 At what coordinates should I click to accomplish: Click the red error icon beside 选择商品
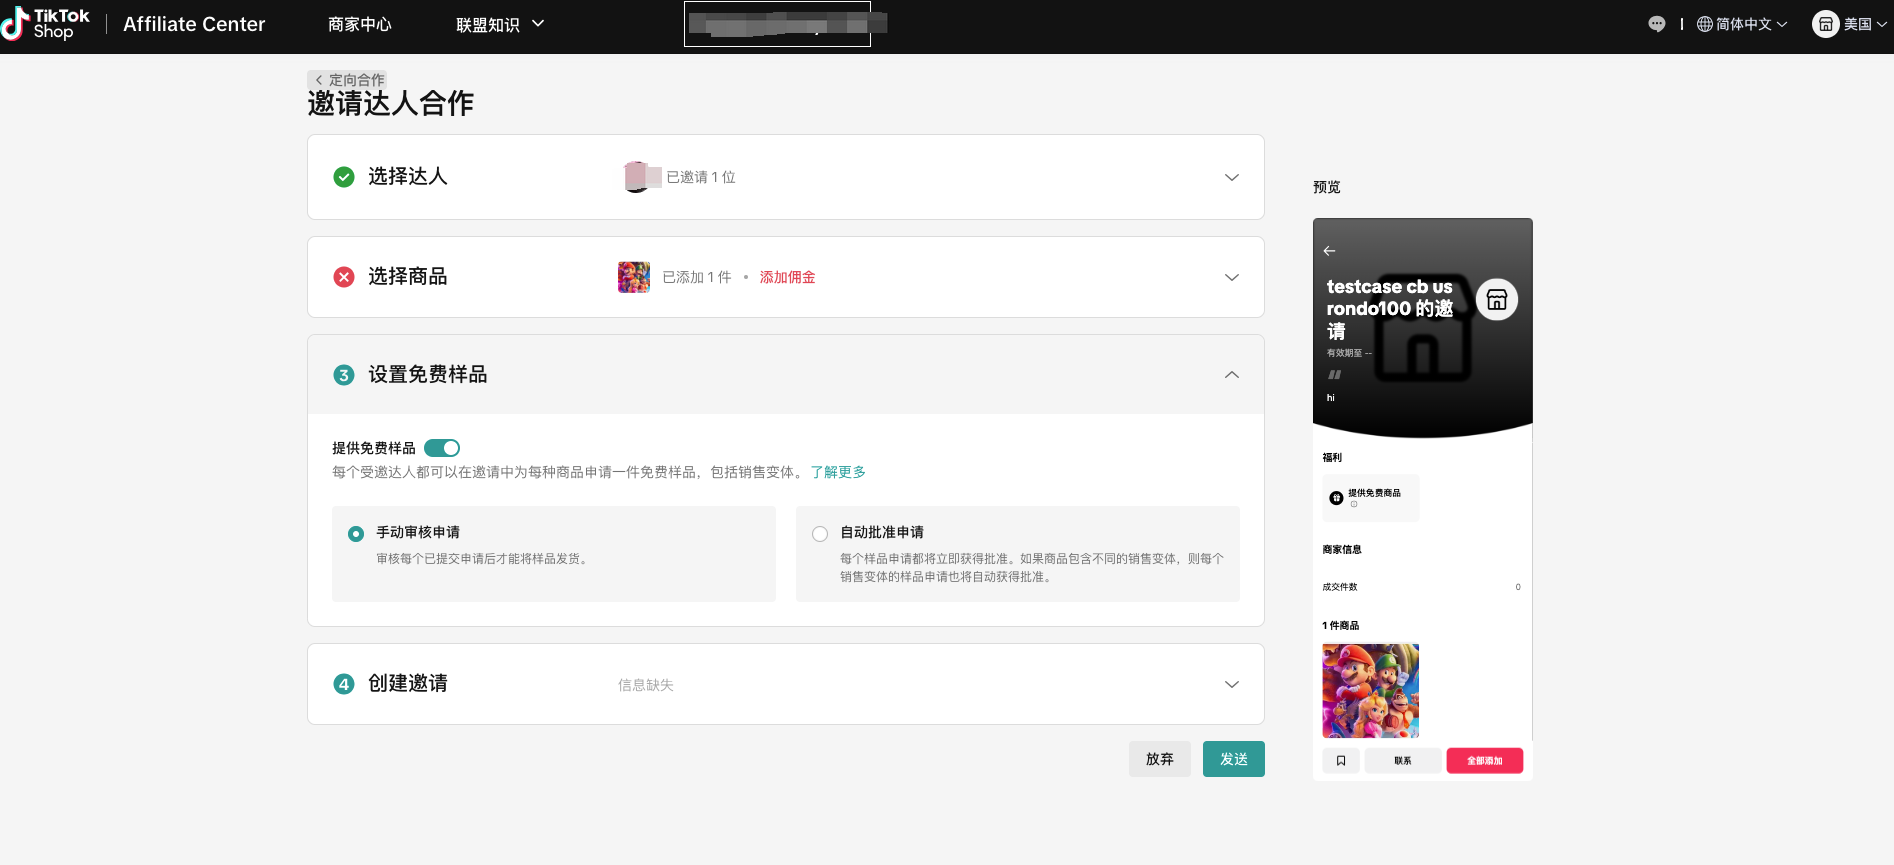(x=344, y=277)
